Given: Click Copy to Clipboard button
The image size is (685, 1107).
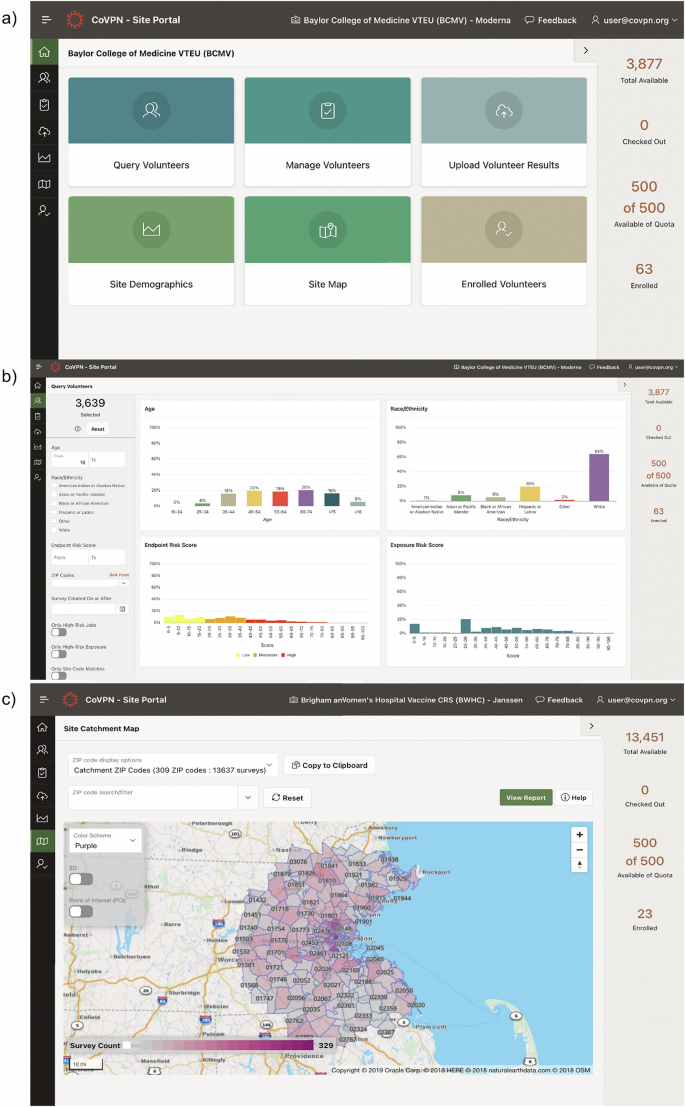Looking at the screenshot, I should click(330, 765).
